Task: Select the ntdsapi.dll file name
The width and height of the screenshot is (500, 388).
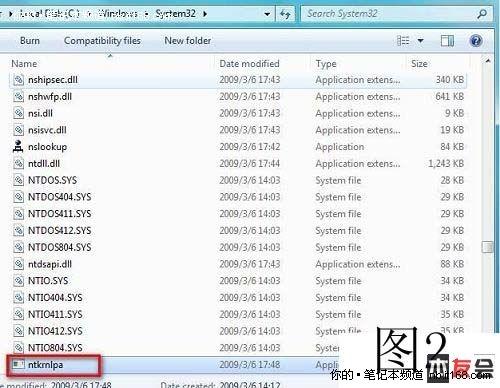Action: 50,264
